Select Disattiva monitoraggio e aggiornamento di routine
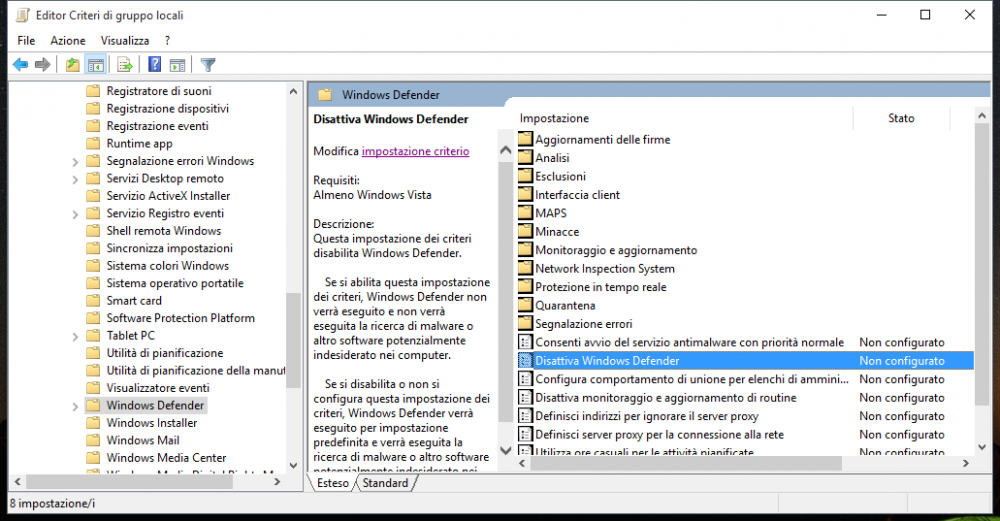The width and height of the screenshot is (1000, 521). point(665,397)
